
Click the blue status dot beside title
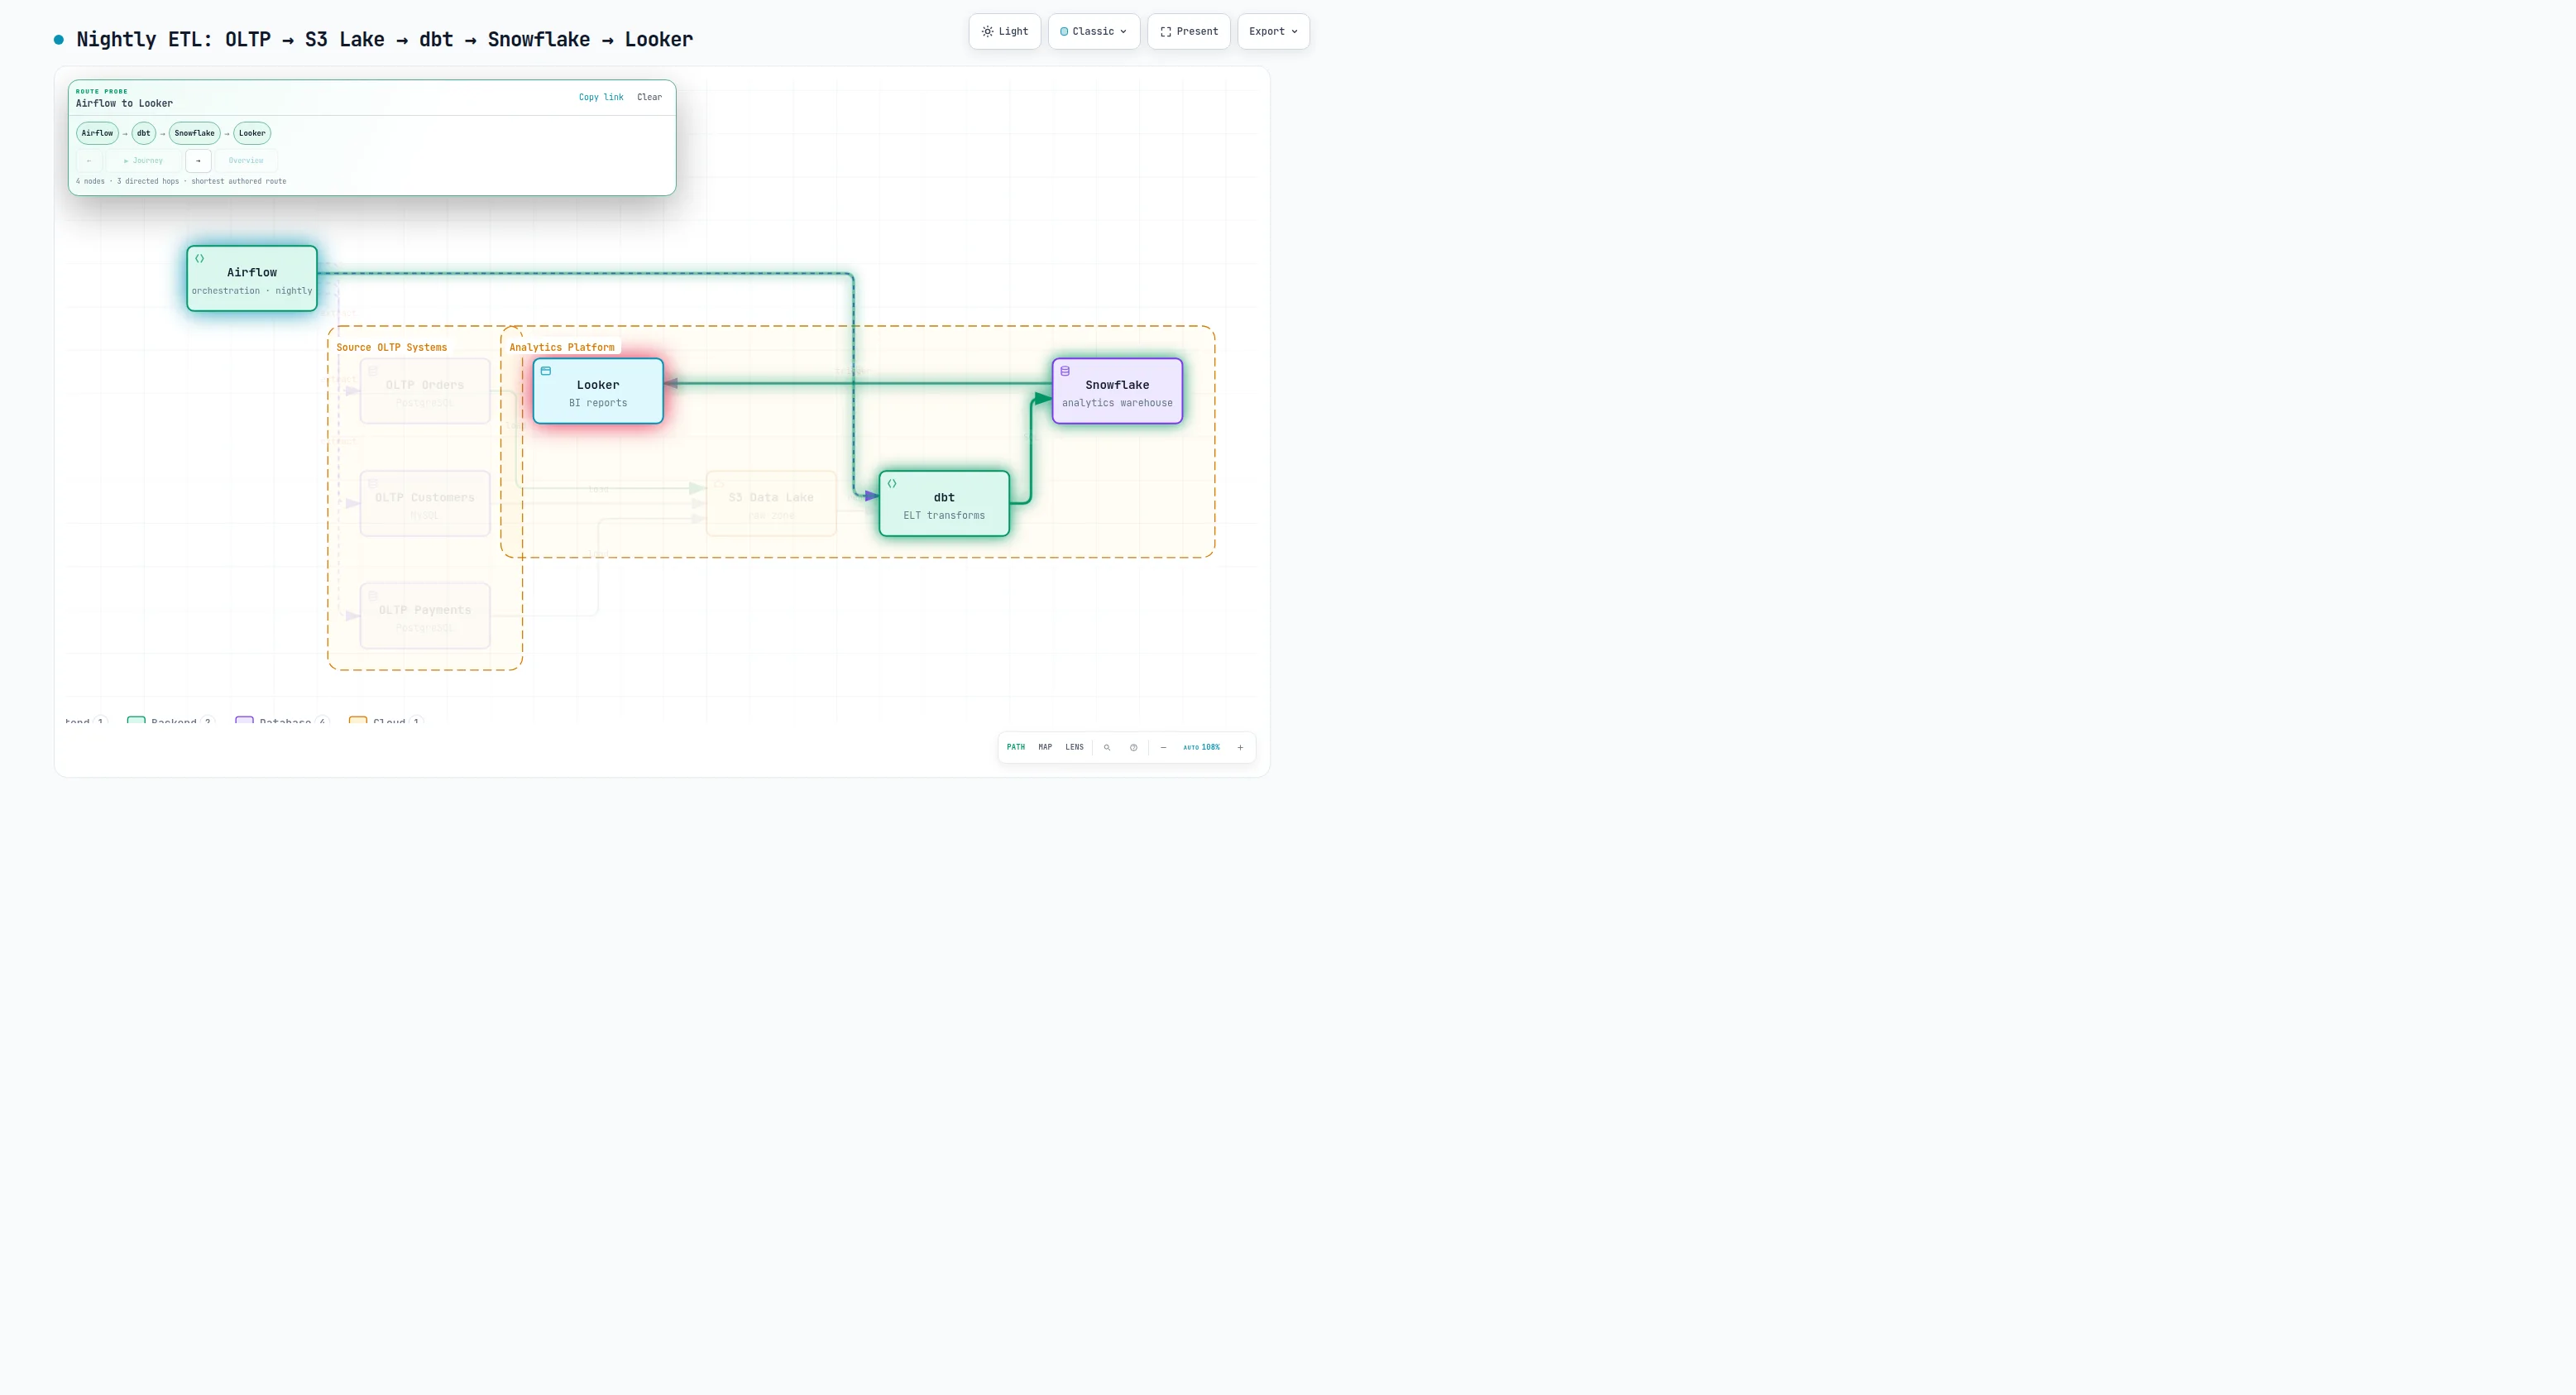point(59,40)
